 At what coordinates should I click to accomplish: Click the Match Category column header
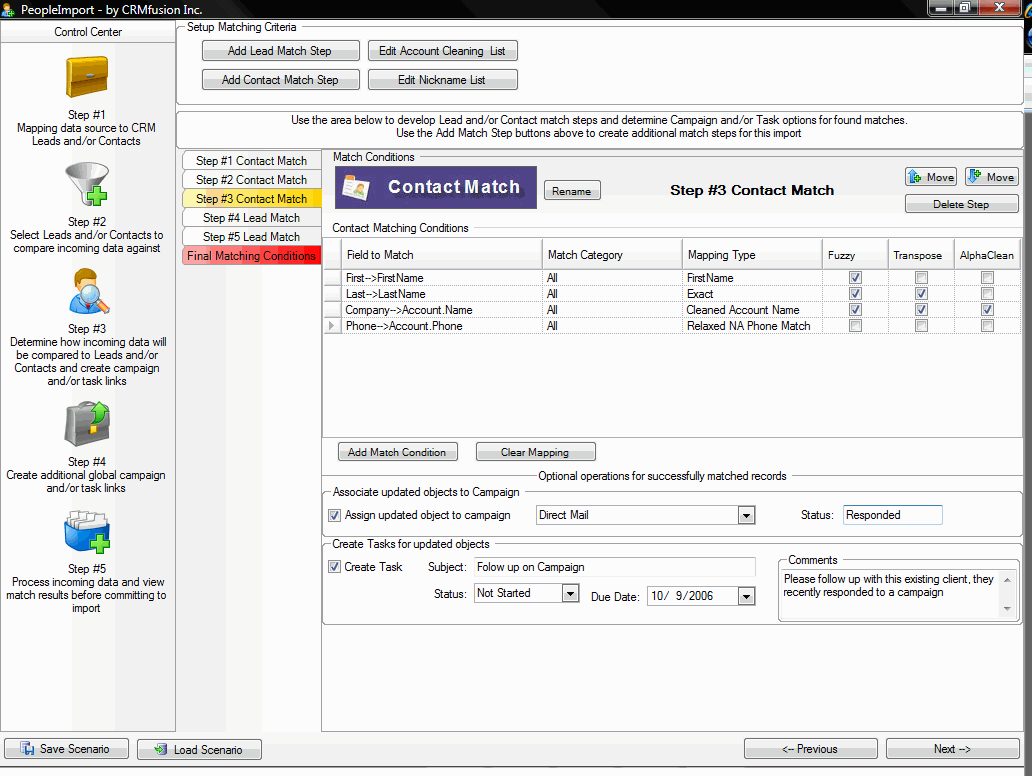pyautogui.click(x=612, y=255)
